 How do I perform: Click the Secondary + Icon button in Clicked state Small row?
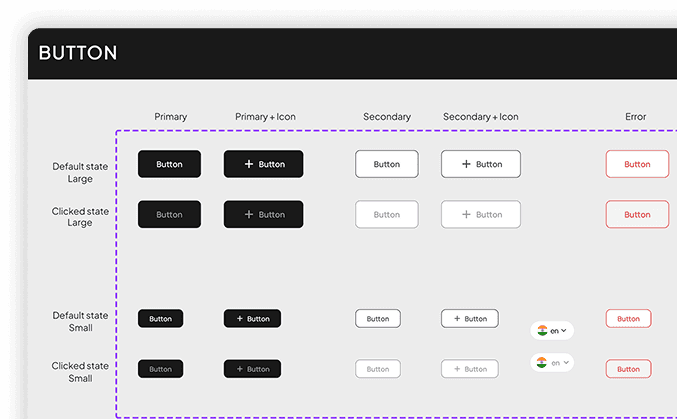click(470, 369)
